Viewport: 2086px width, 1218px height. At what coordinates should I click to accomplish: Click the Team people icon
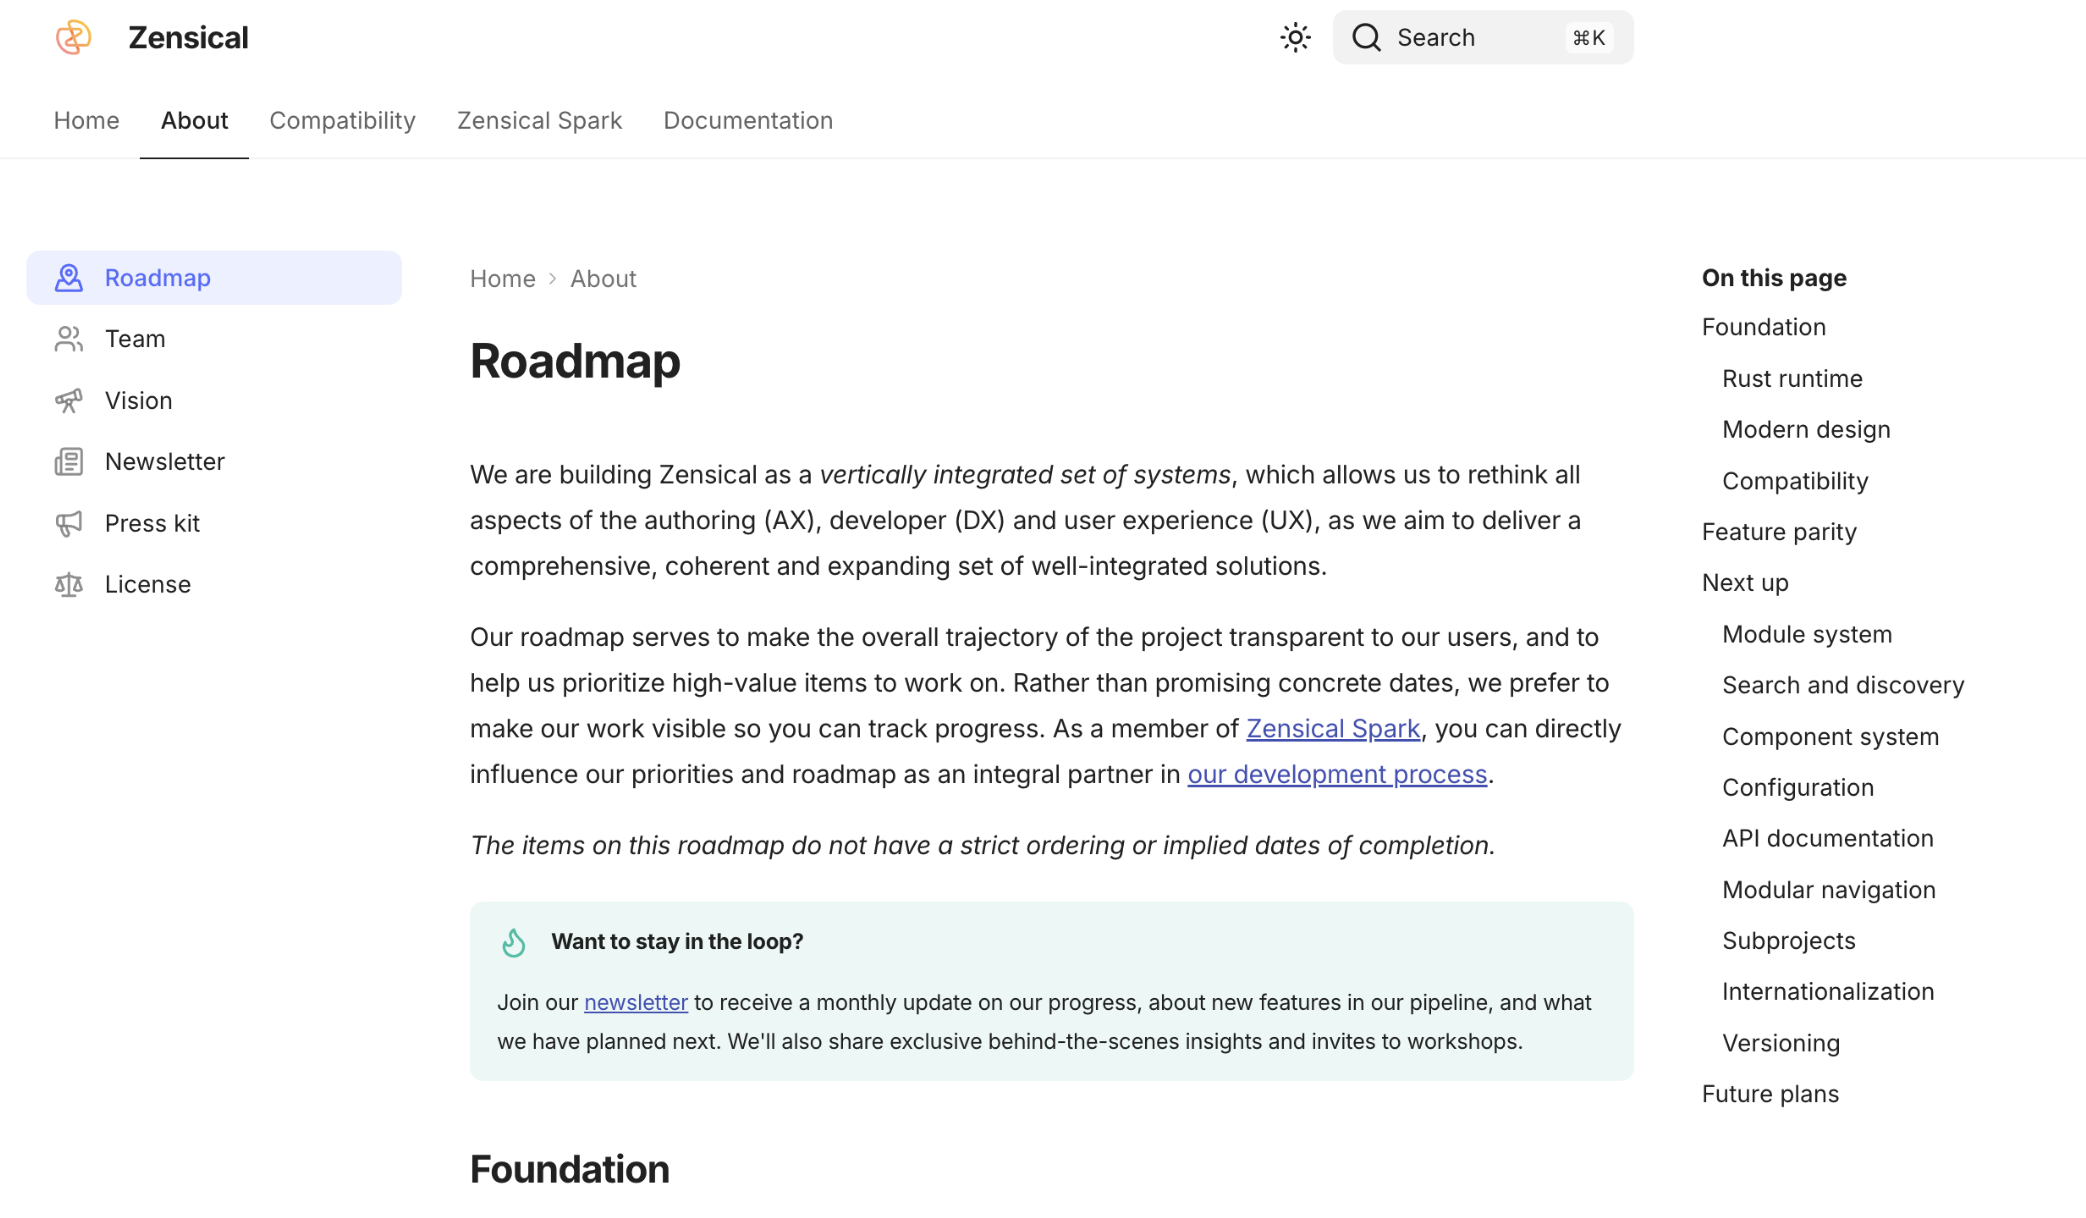coord(69,339)
